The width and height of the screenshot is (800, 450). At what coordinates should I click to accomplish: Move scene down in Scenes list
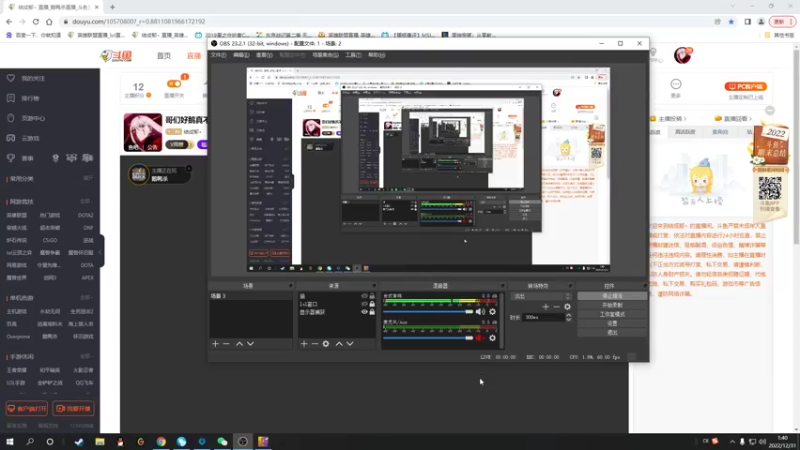[250, 344]
